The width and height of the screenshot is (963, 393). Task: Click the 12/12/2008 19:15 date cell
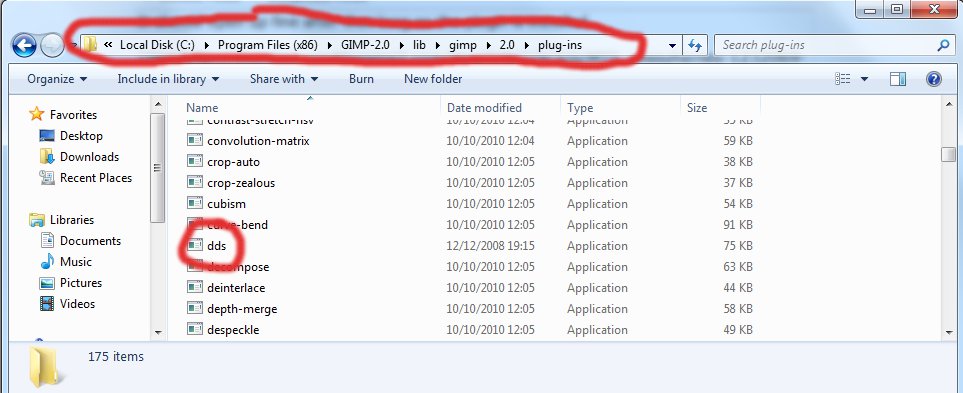coord(490,246)
